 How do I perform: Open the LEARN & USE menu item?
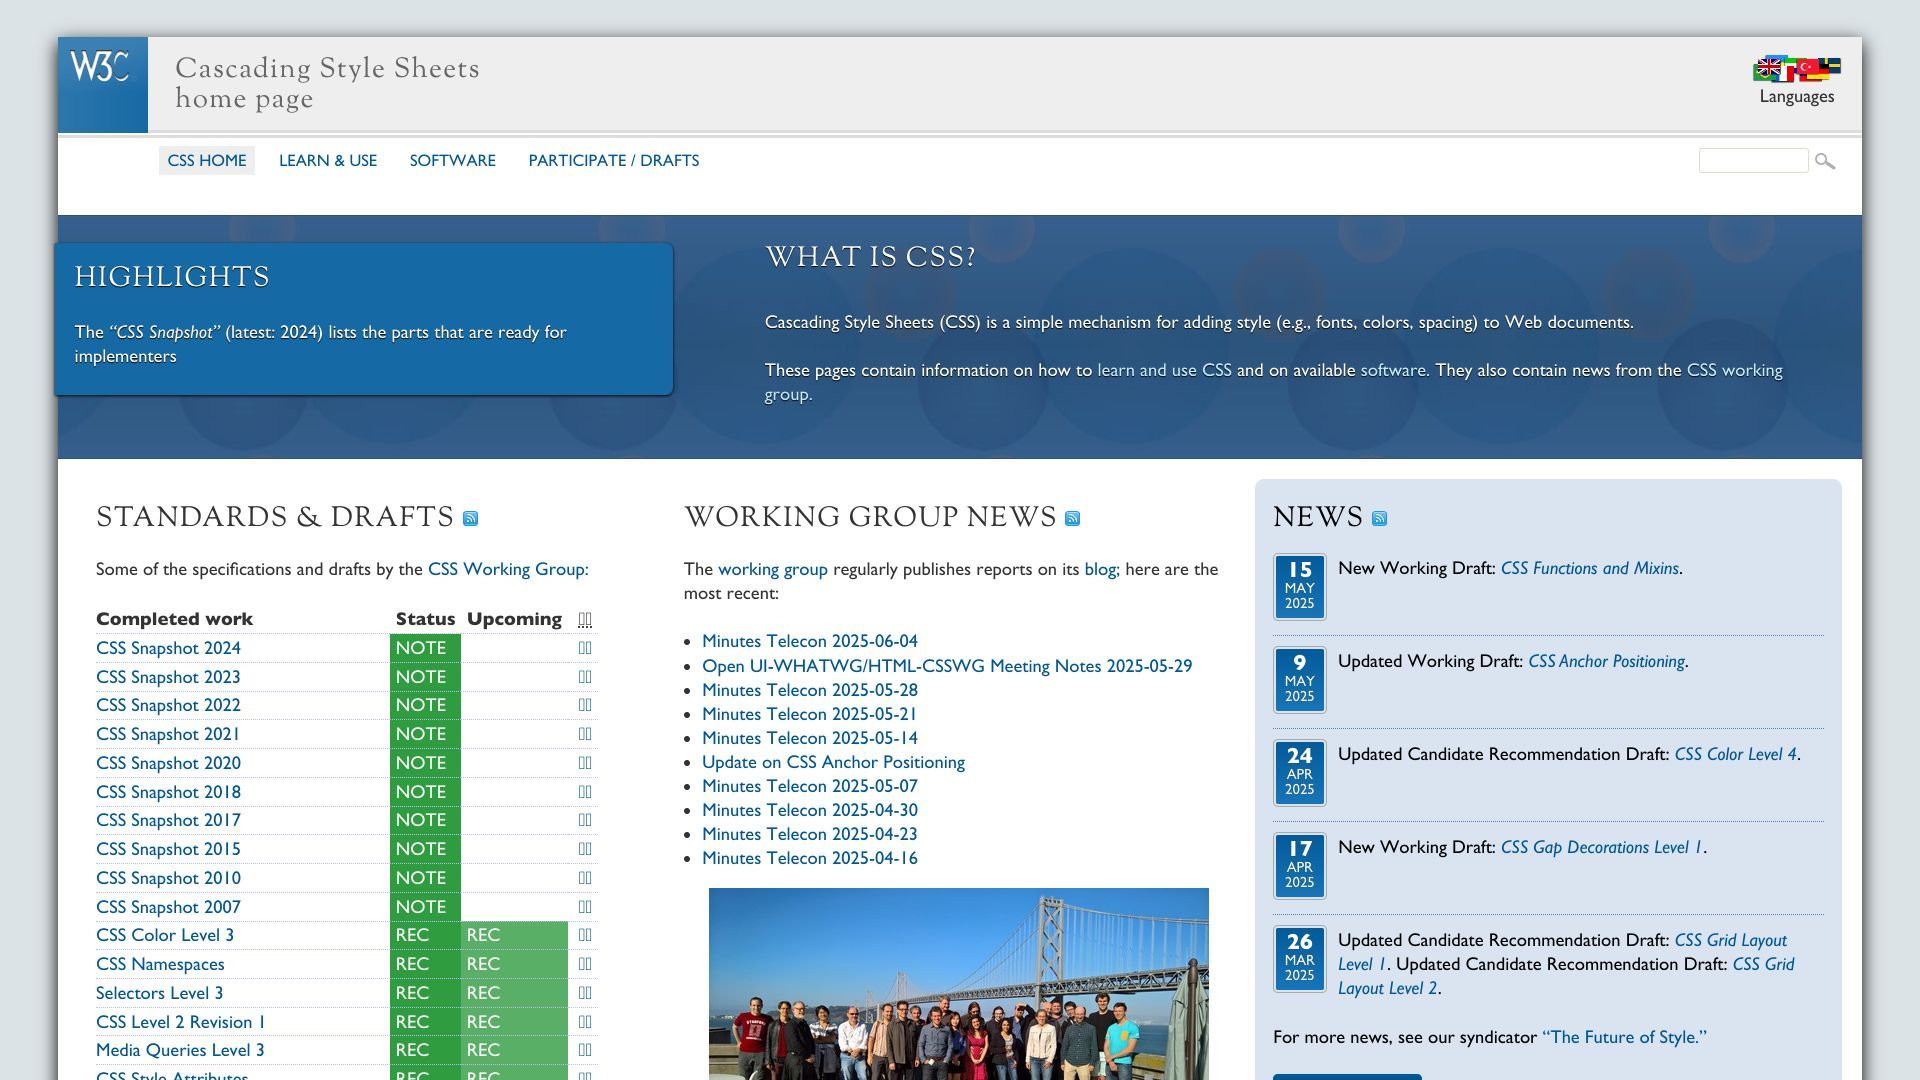[x=328, y=160]
